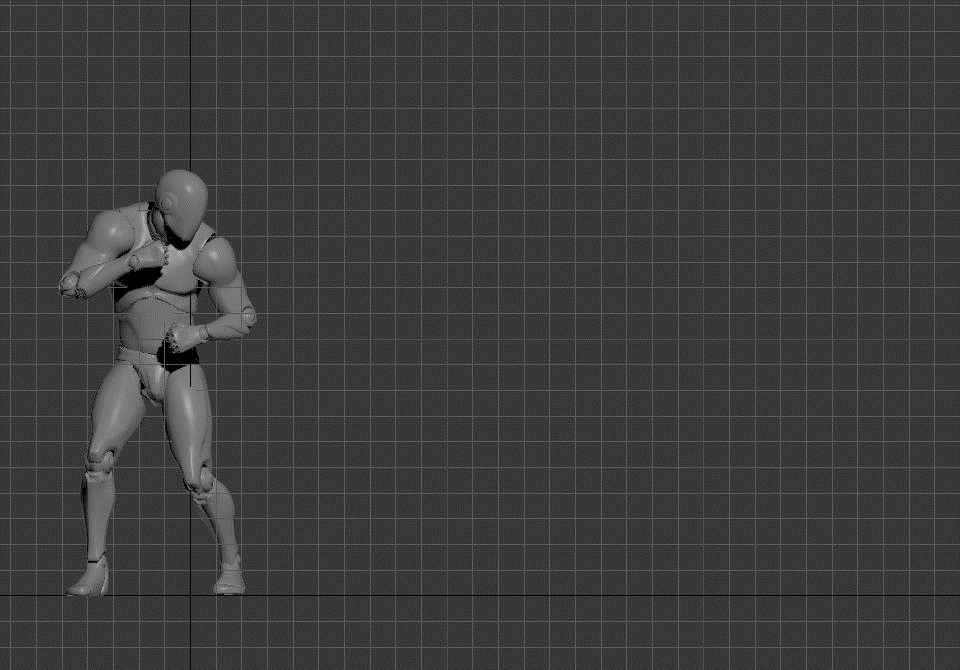This screenshot has width=960, height=670.
Task: Click the fist held at waist level
Action: click(183, 337)
